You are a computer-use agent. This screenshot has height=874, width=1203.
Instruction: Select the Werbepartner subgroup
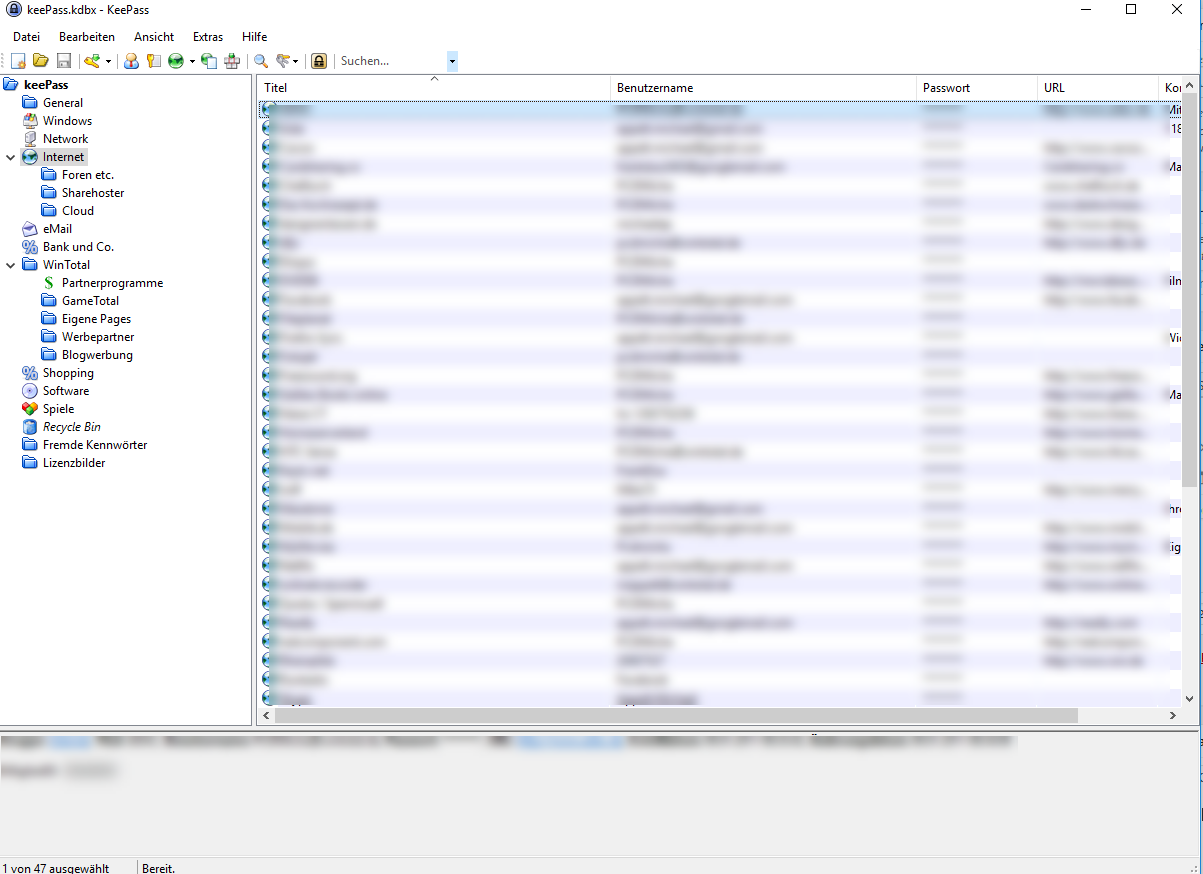[98, 337]
